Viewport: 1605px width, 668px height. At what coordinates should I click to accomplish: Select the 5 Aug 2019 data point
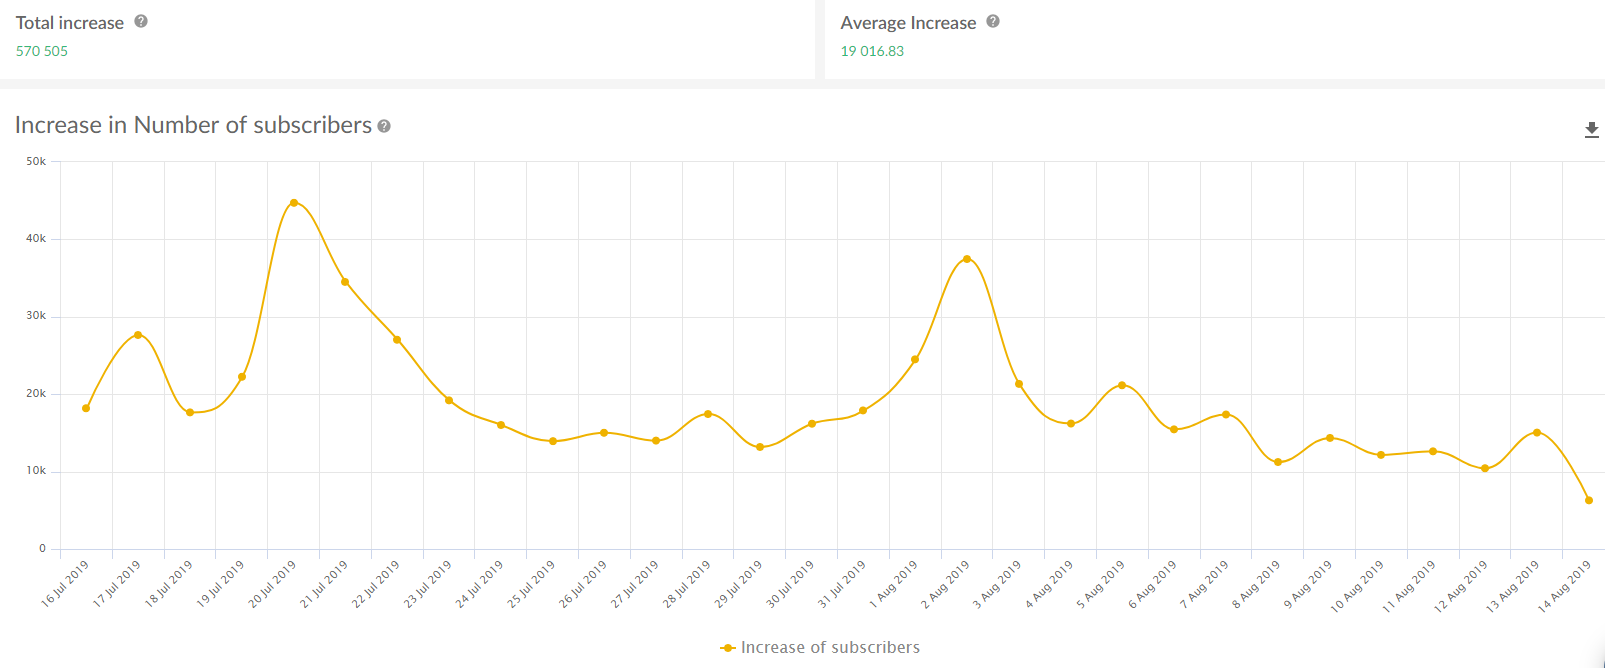coord(1122,385)
